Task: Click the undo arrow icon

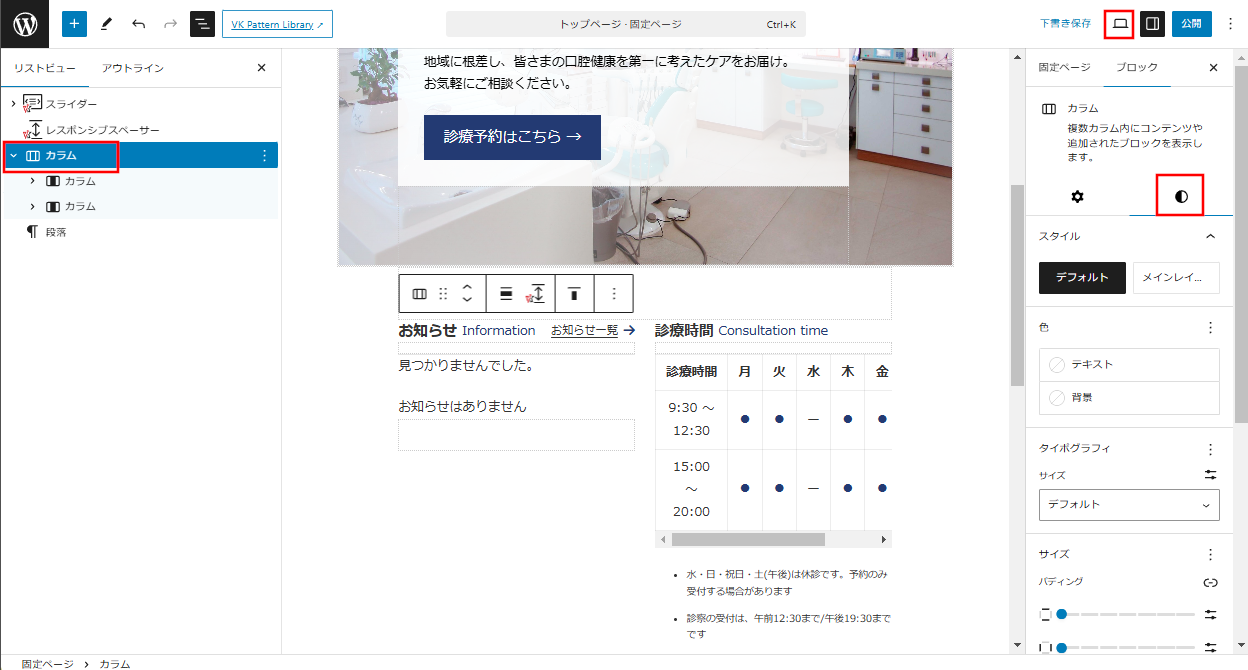Action: 138,24
